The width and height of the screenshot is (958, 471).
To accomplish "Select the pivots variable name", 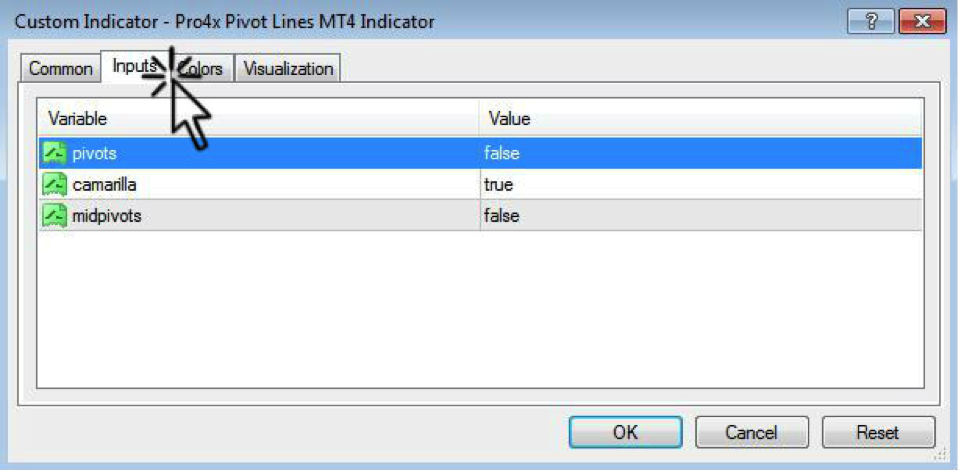I will (x=94, y=153).
